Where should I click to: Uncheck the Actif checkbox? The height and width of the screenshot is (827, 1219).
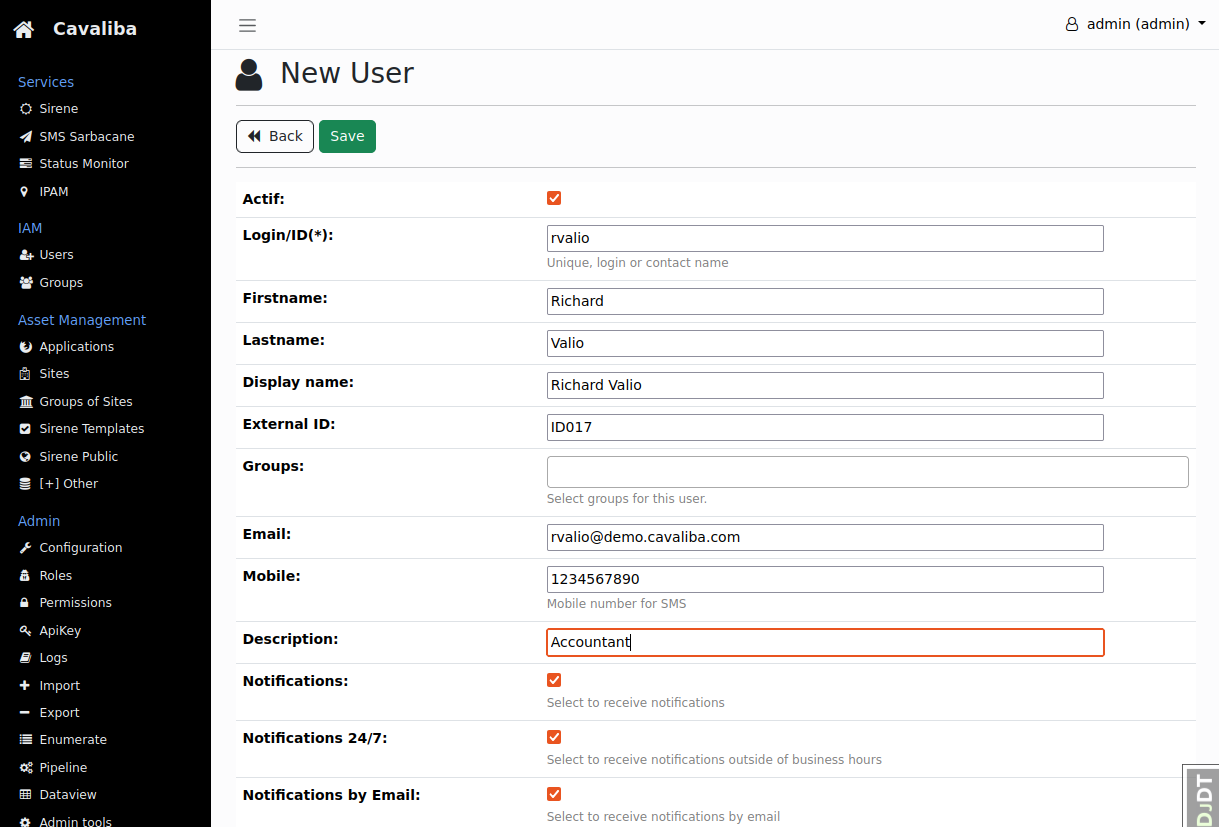[x=554, y=198]
